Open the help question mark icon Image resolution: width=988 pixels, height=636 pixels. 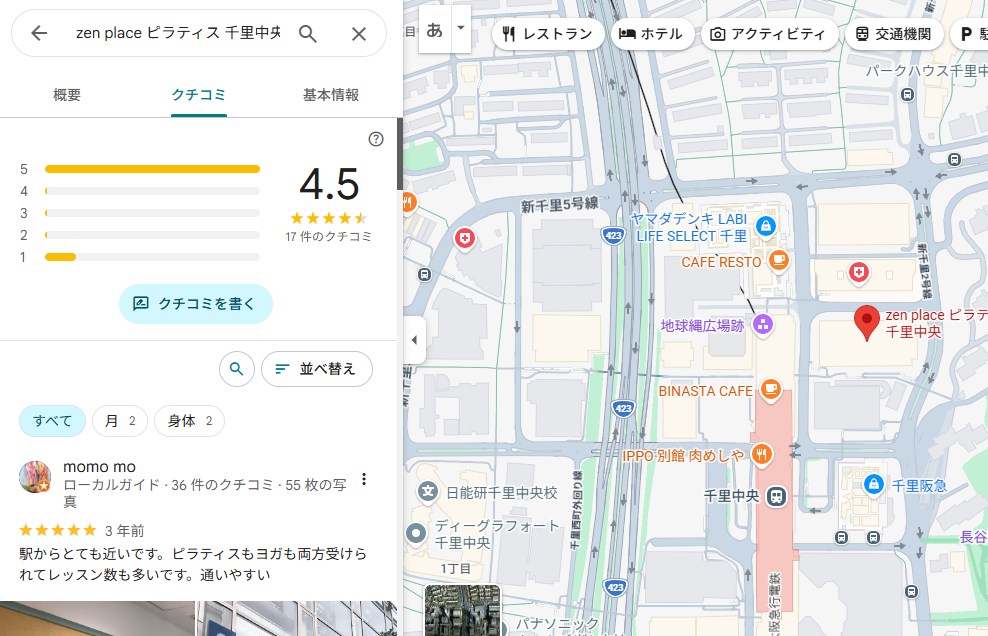pos(376,139)
